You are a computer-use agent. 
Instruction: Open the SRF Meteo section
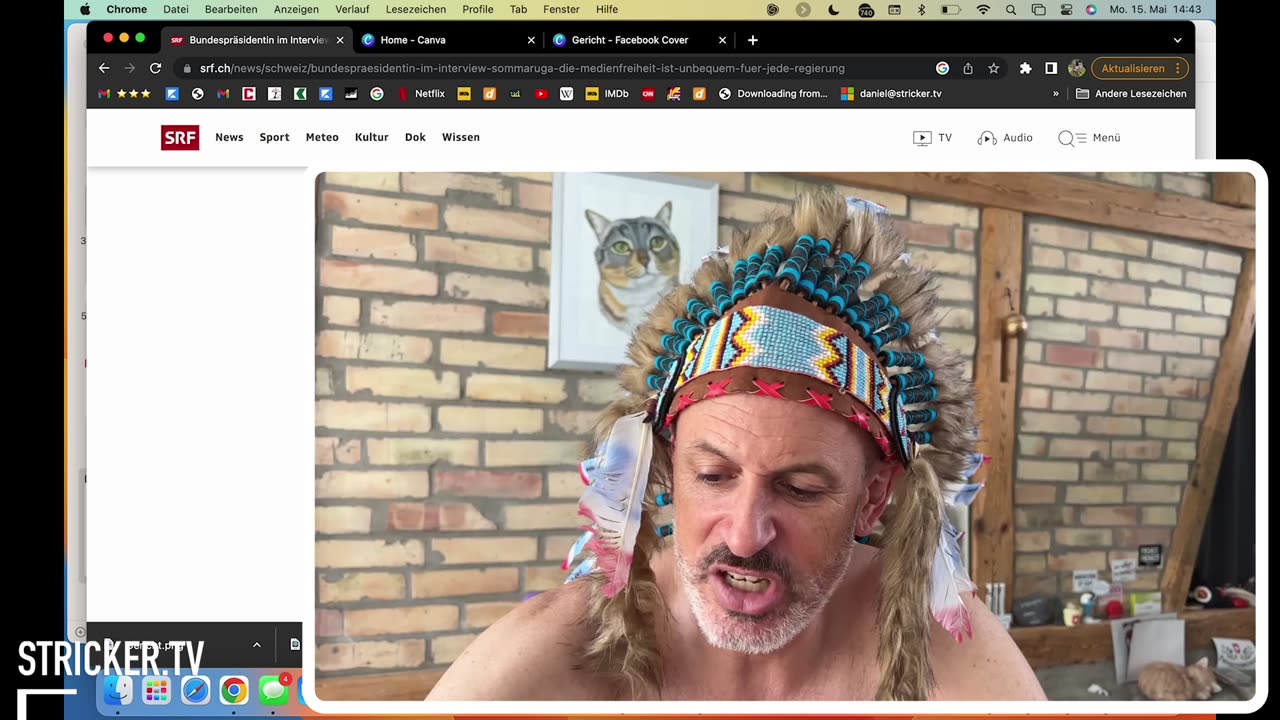click(x=322, y=137)
